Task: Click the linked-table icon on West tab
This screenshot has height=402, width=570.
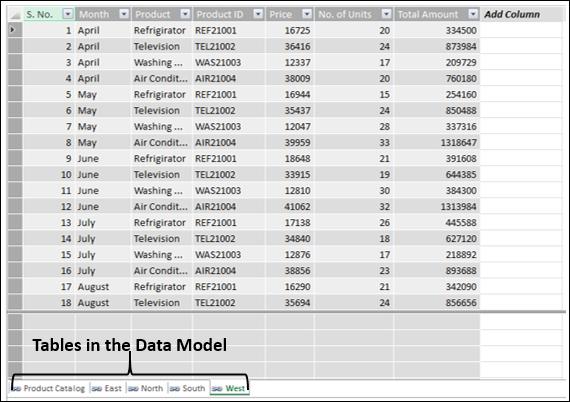Action: (x=217, y=389)
